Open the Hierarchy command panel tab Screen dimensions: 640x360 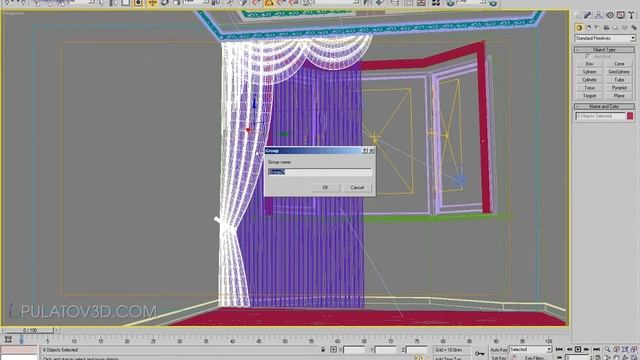coord(599,15)
